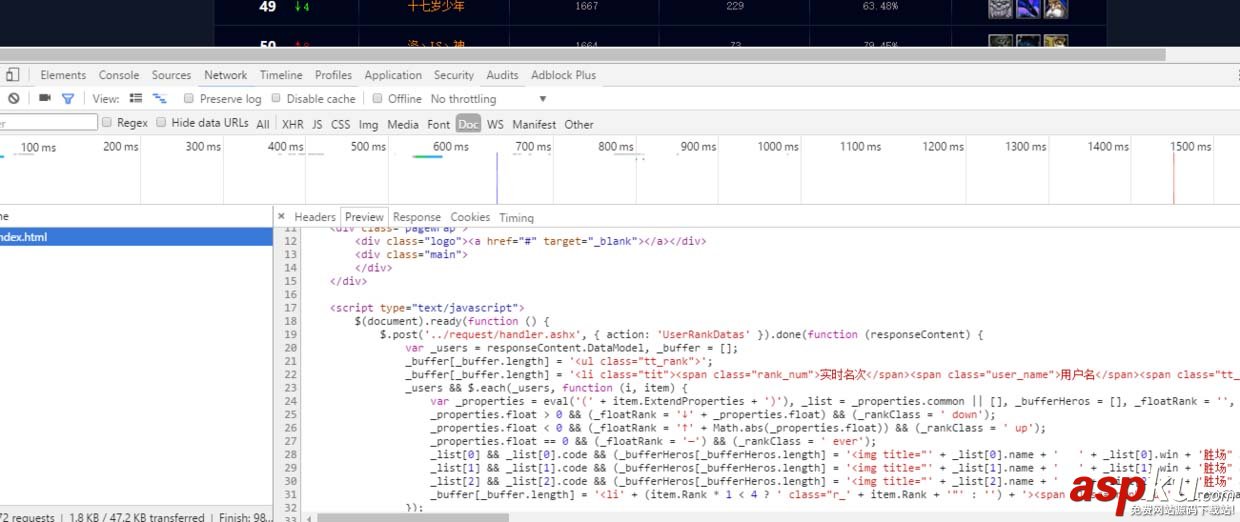Image resolution: width=1240 pixels, height=522 pixels.
Task: Switch to the Security tab
Action: [454, 75]
